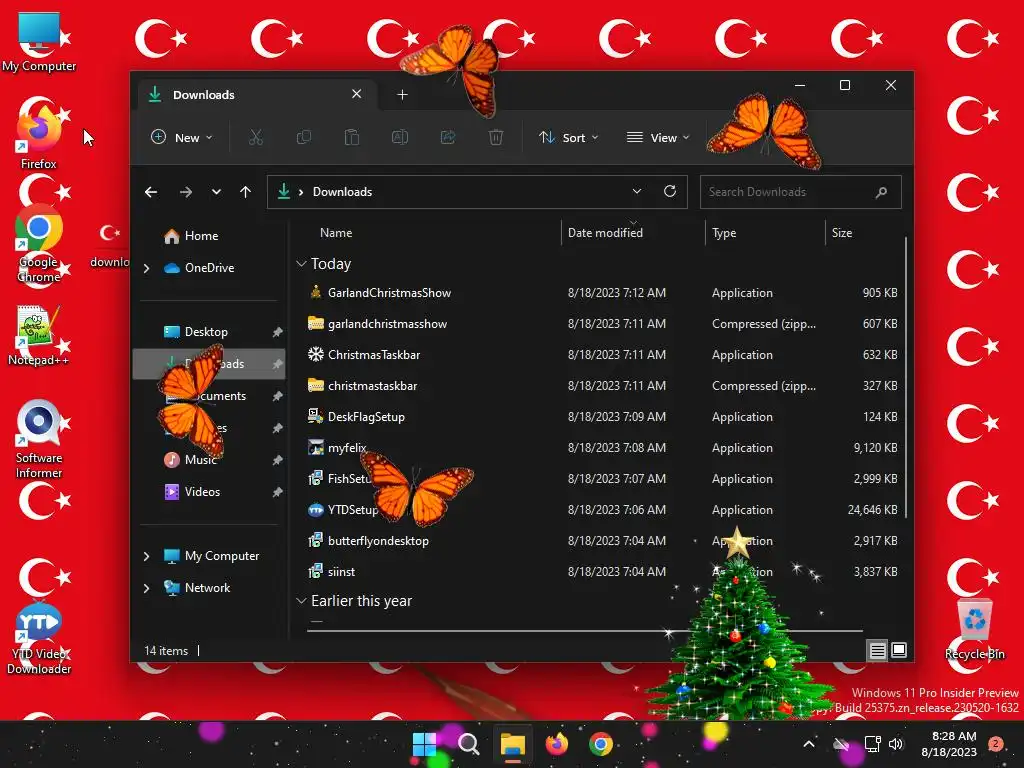Click the Share icon in toolbar

448,137
